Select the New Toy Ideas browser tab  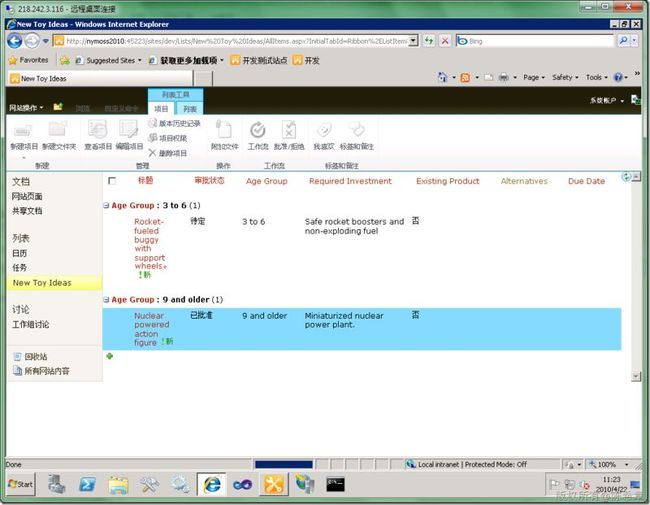[99, 78]
